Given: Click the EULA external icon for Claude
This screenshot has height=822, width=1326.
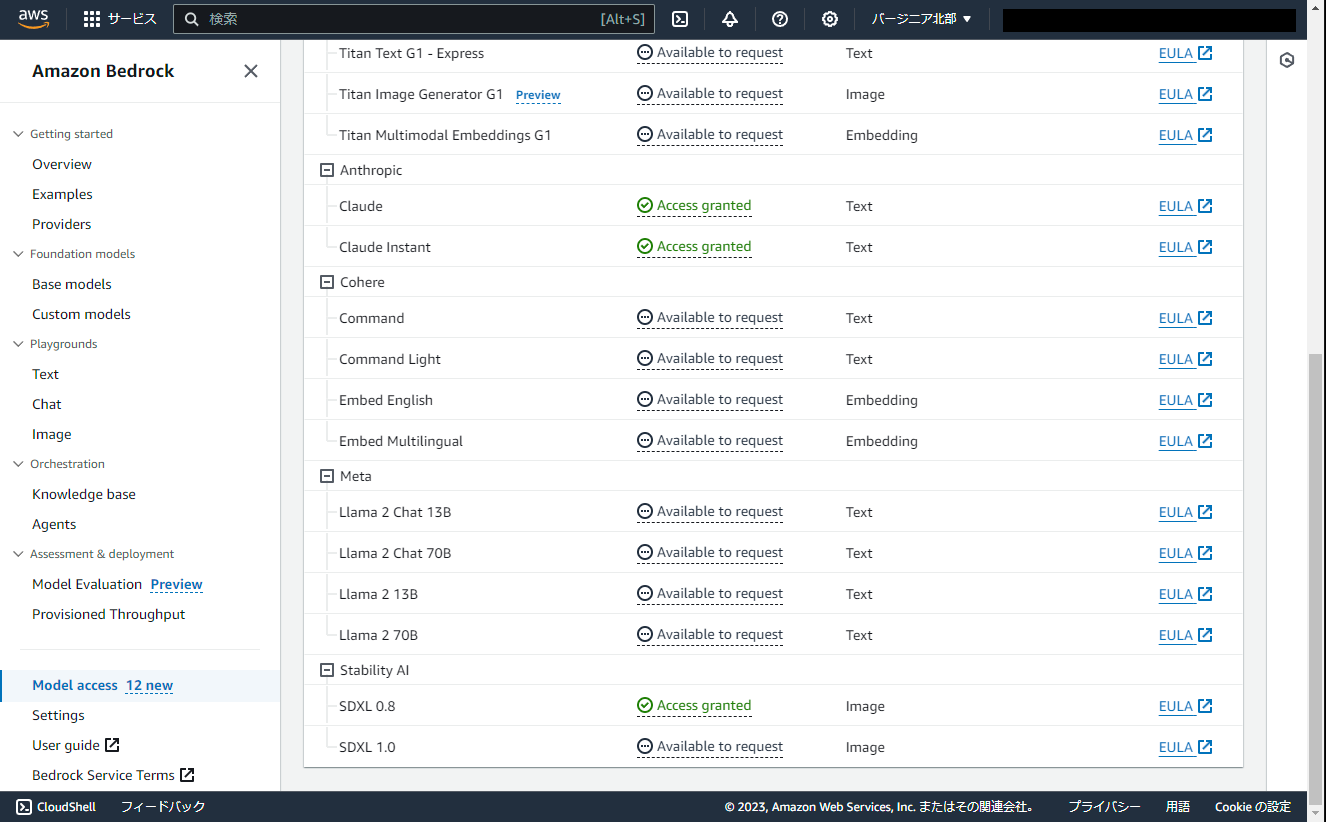Looking at the screenshot, I should tap(1205, 206).
